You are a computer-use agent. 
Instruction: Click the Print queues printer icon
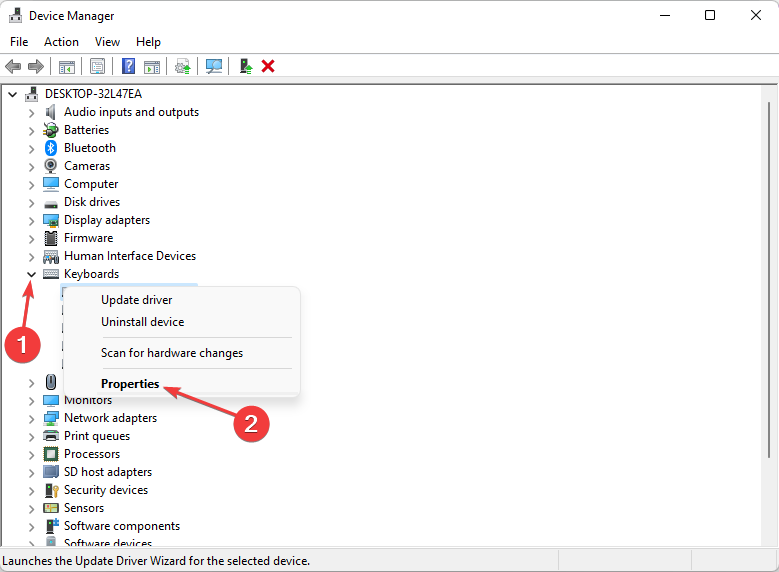click(x=51, y=436)
